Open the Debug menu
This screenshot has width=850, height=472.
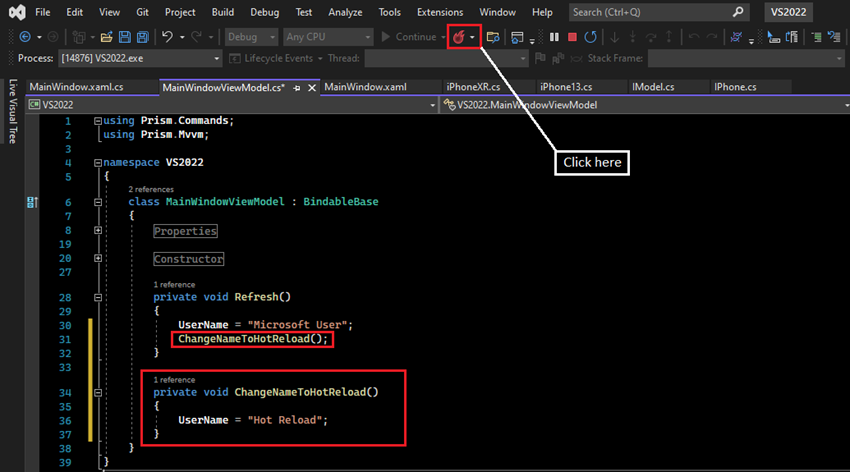265,12
